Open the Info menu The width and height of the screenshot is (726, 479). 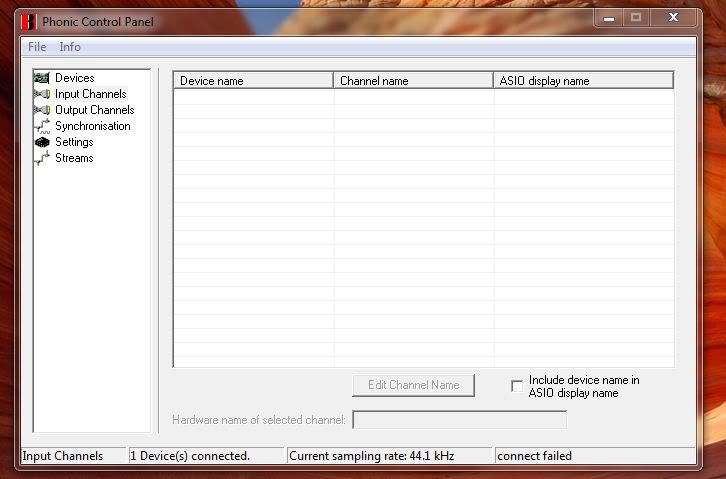click(70, 47)
